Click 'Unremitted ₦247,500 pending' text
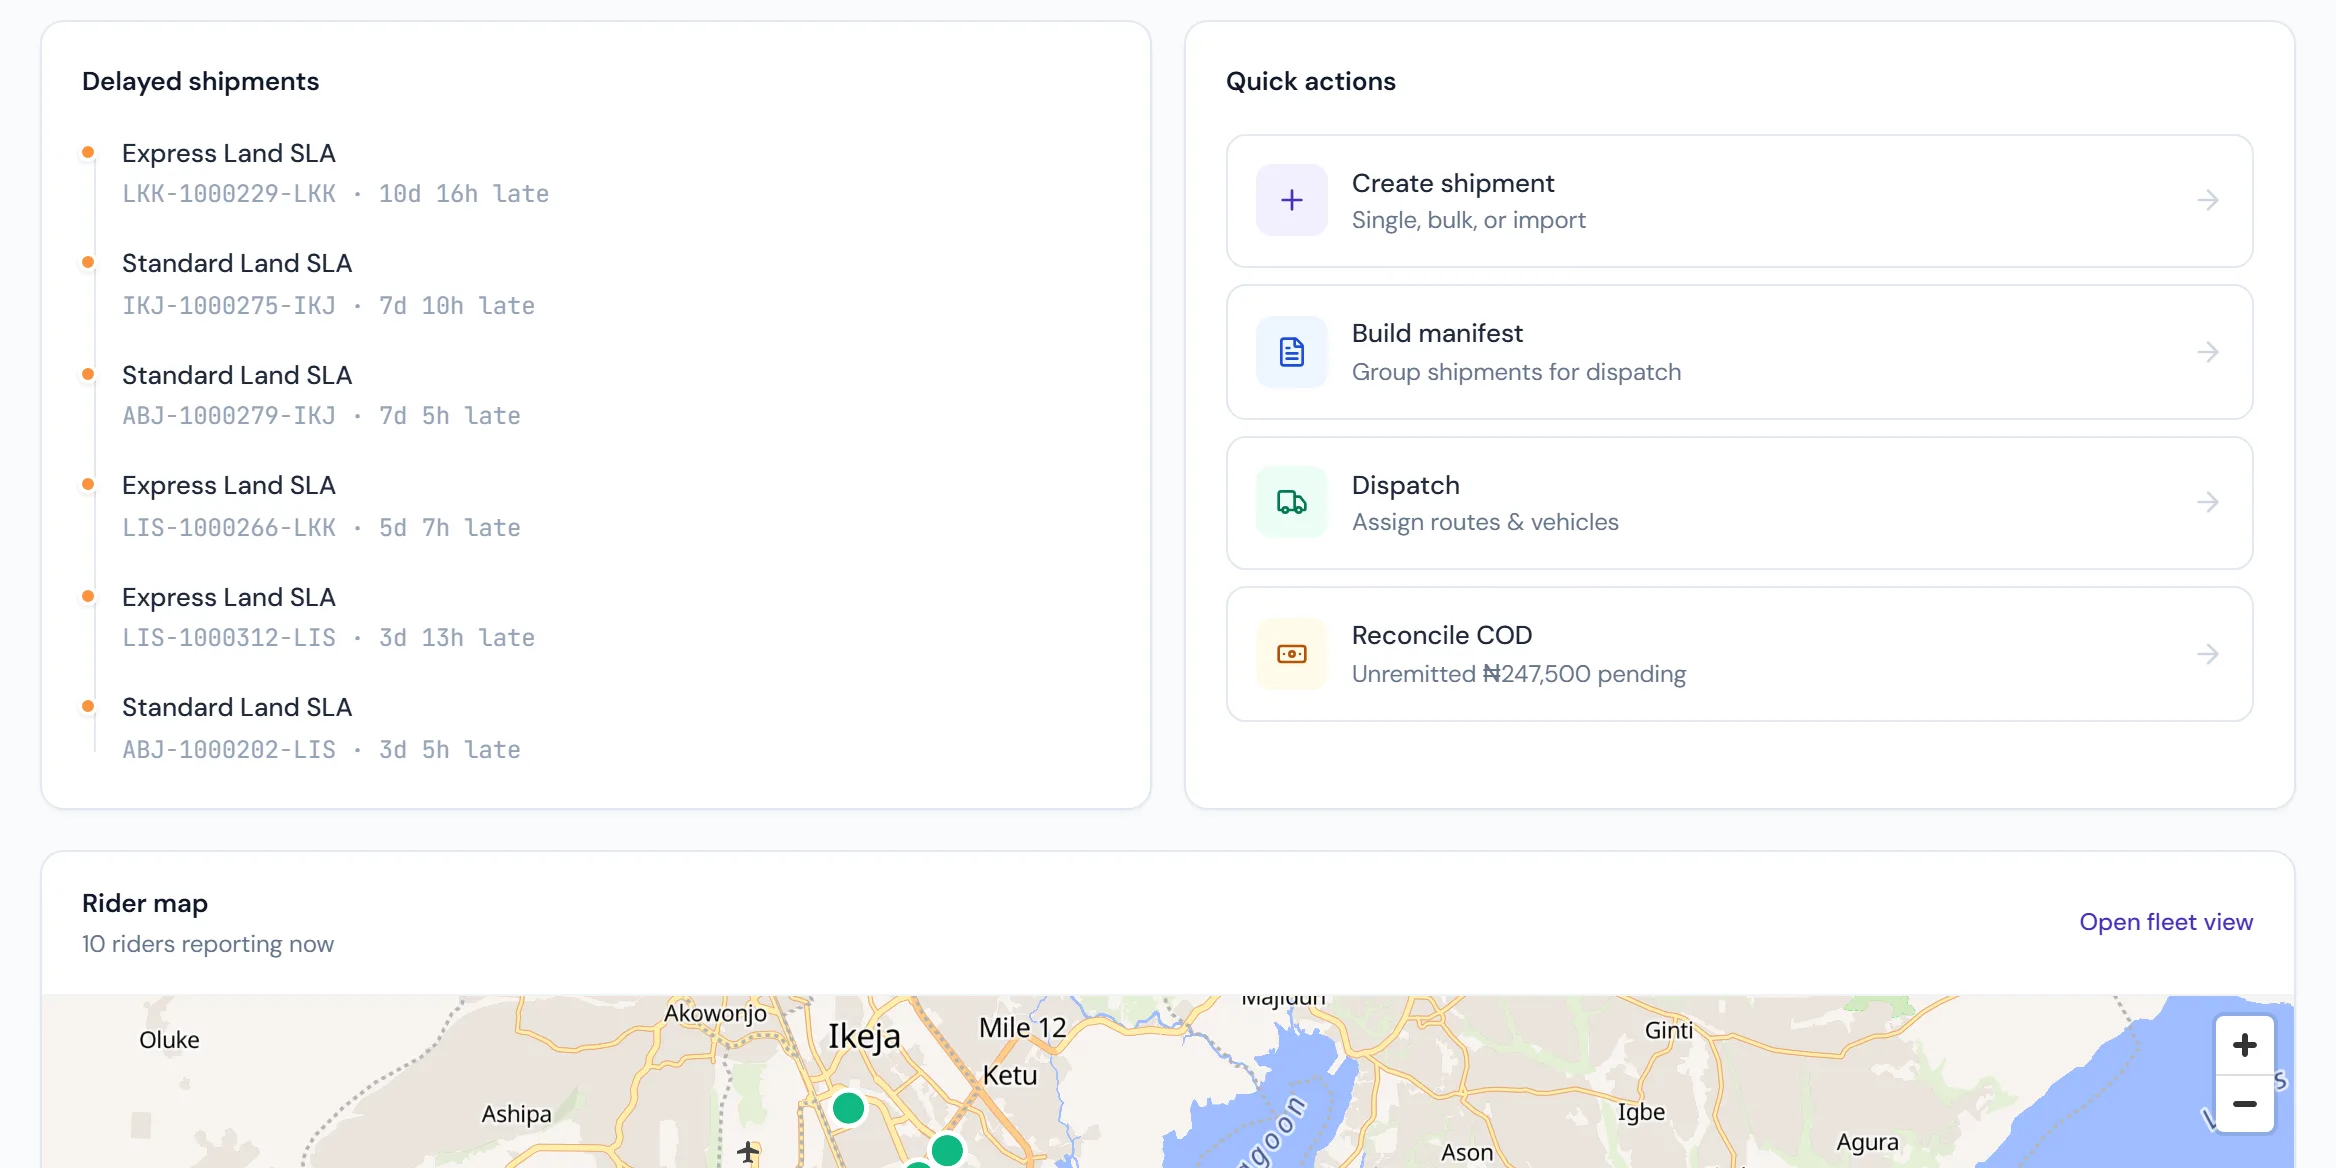Viewport: 2336px width, 1168px height. tap(1518, 674)
